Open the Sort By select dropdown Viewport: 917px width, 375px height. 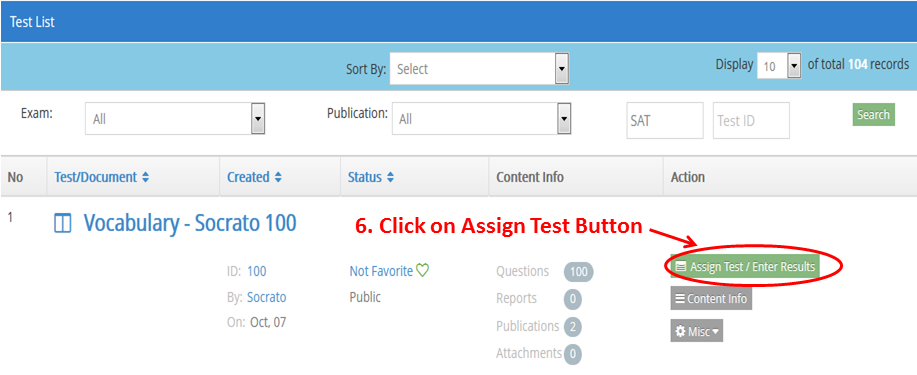point(480,68)
